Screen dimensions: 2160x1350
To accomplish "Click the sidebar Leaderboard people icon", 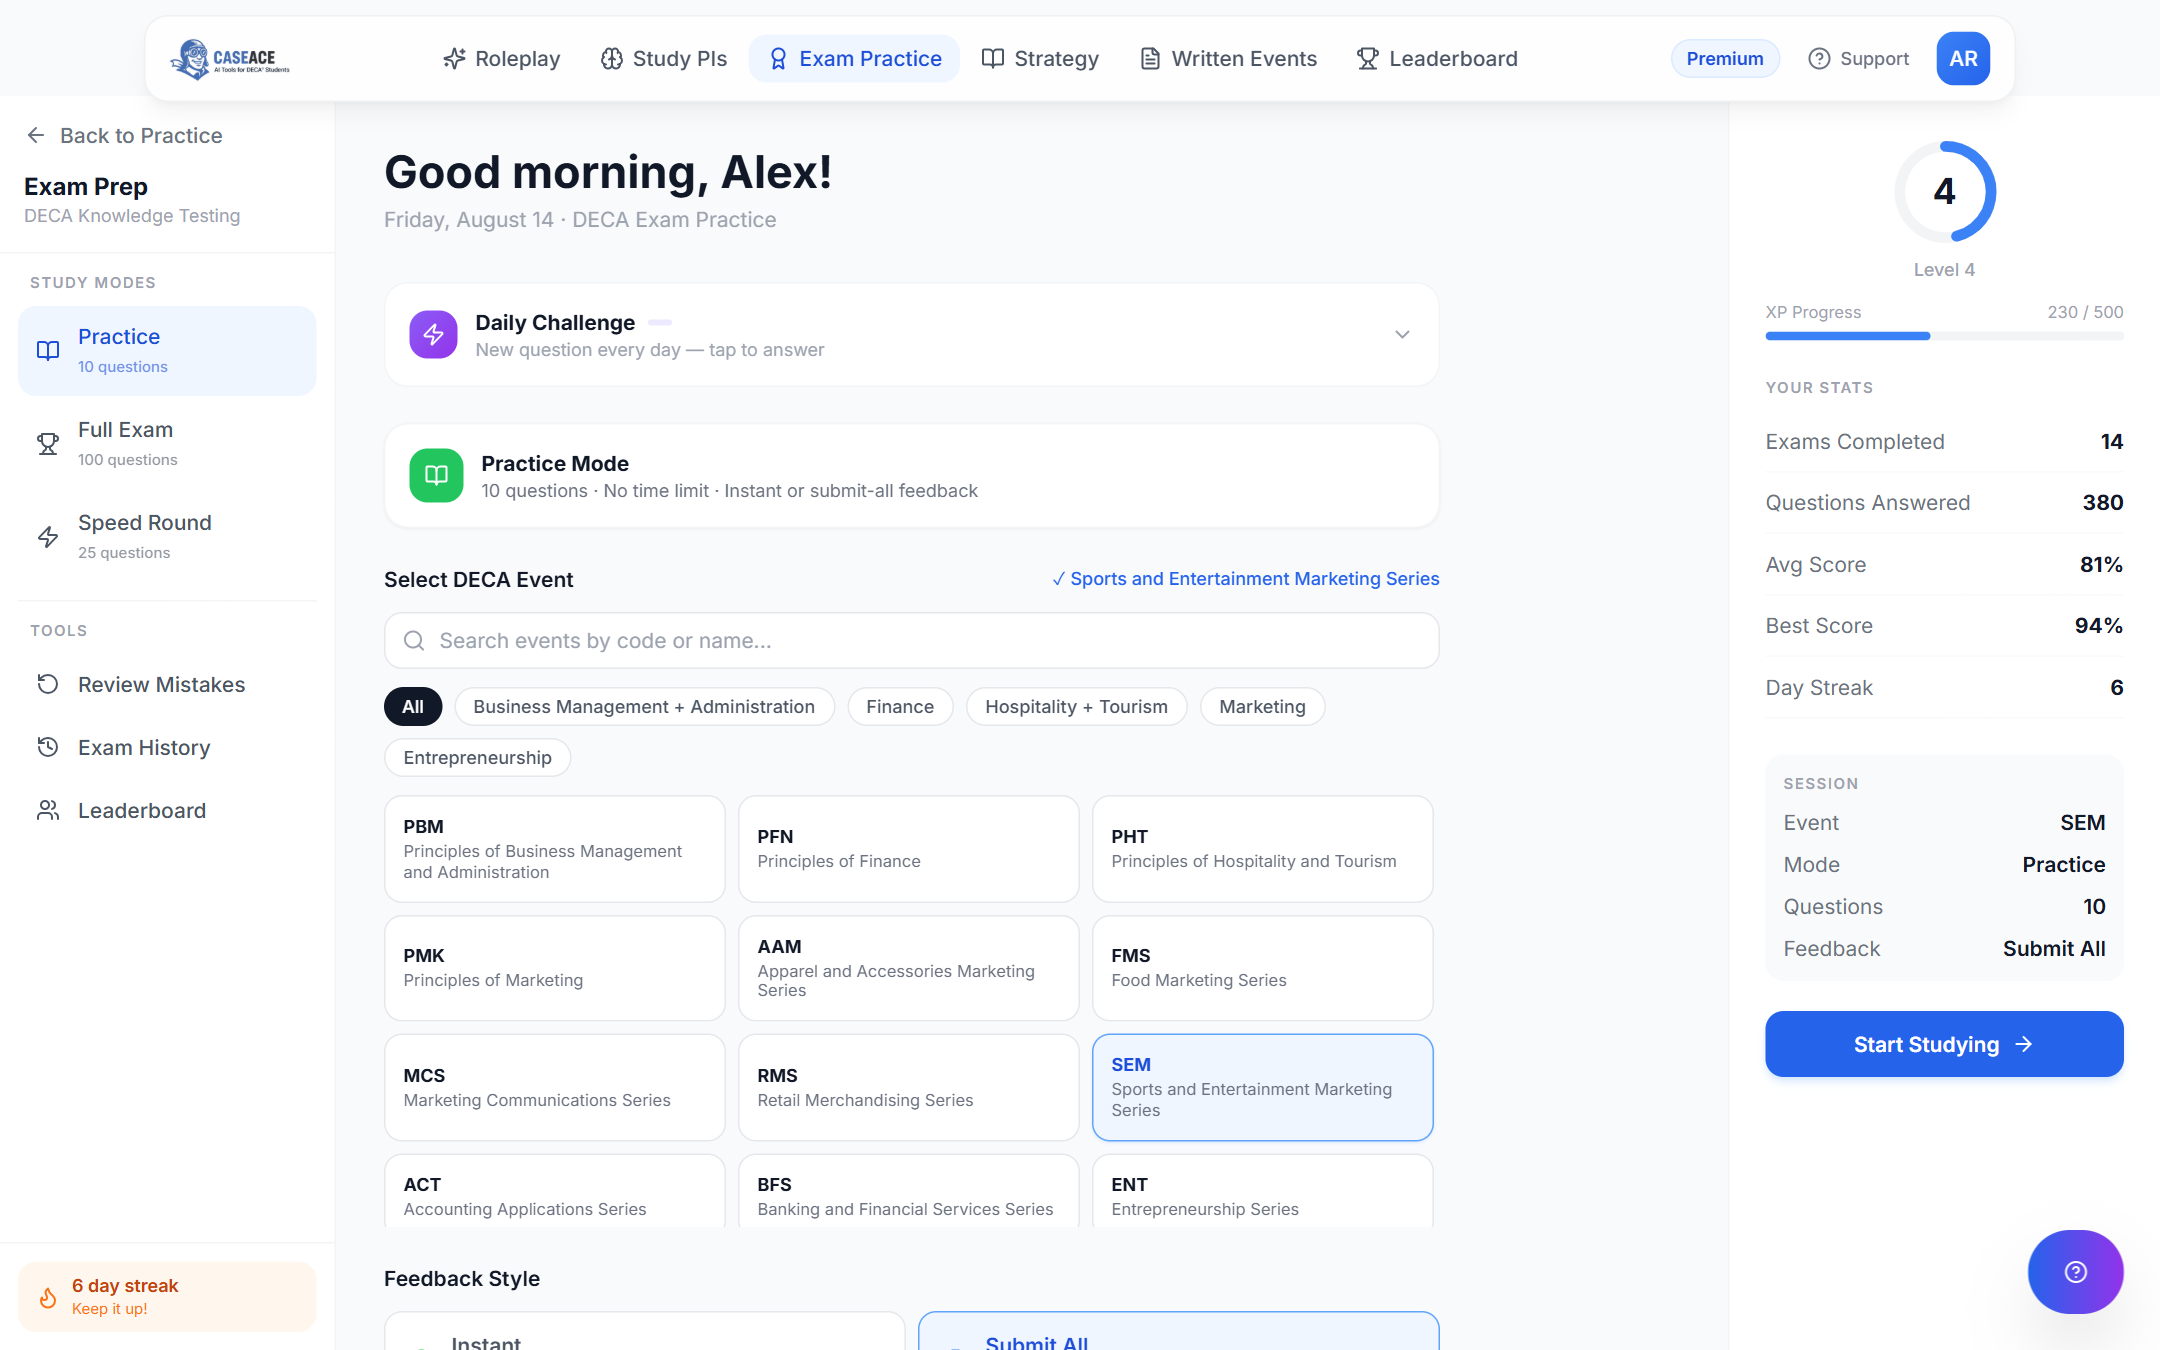I will 48,810.
